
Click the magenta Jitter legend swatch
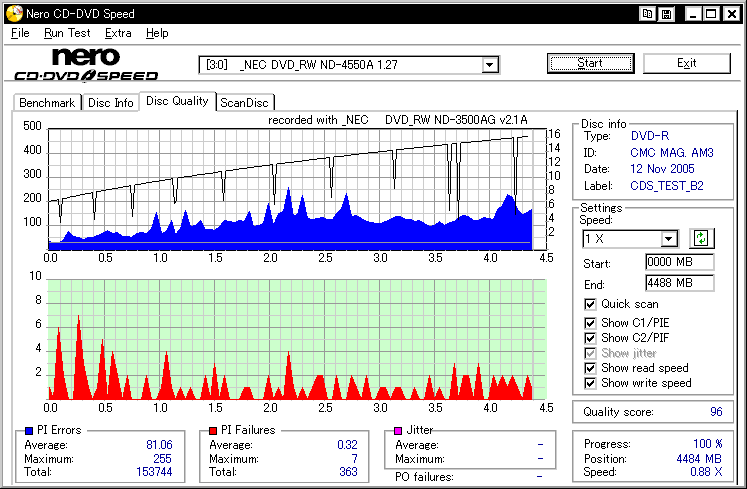[x=398, y=431]
